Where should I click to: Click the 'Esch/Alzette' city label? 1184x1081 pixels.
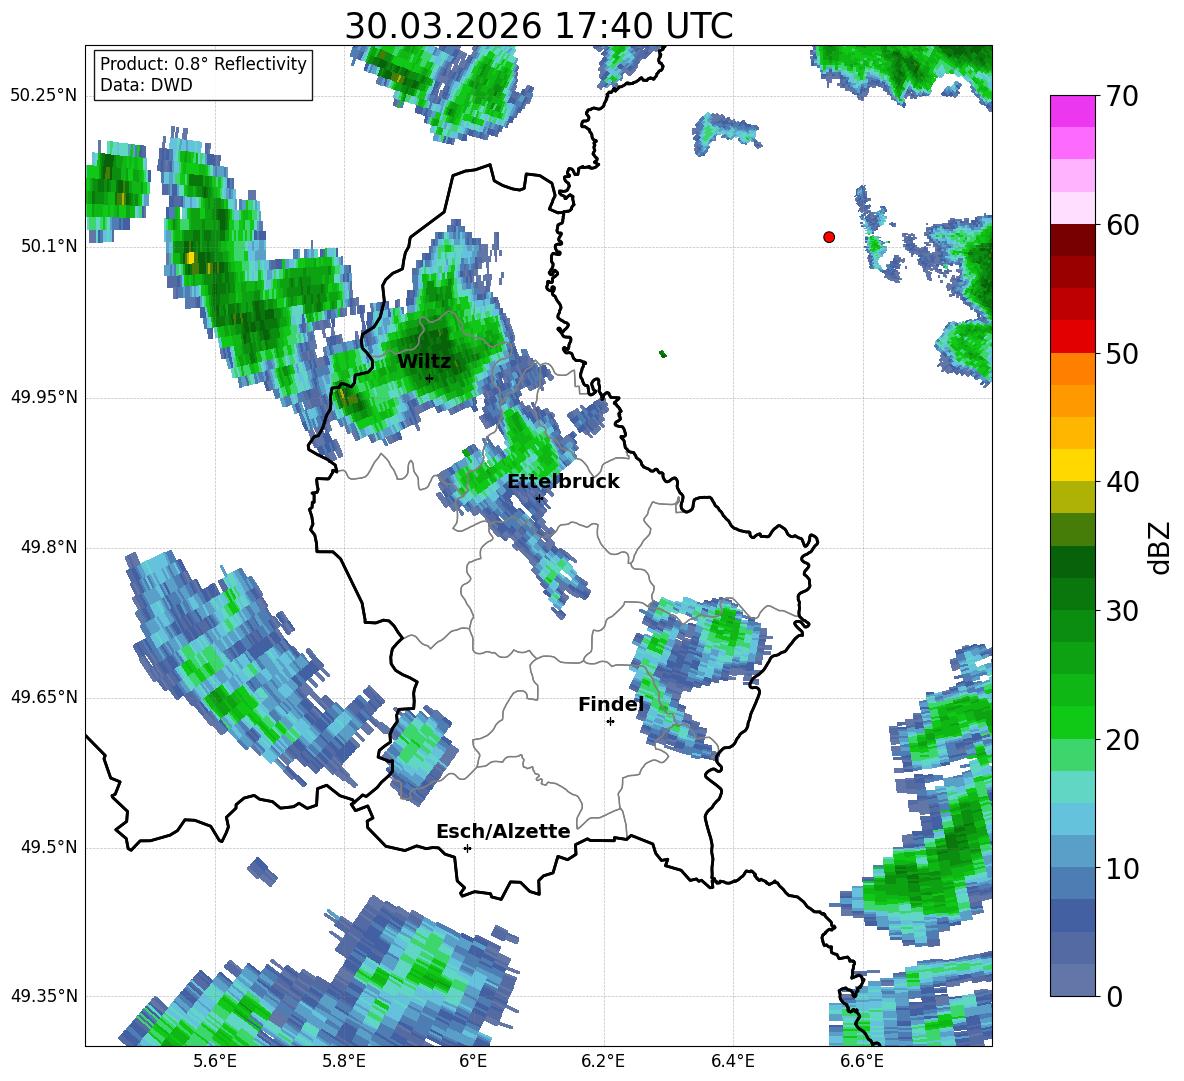tap(503, 831)
